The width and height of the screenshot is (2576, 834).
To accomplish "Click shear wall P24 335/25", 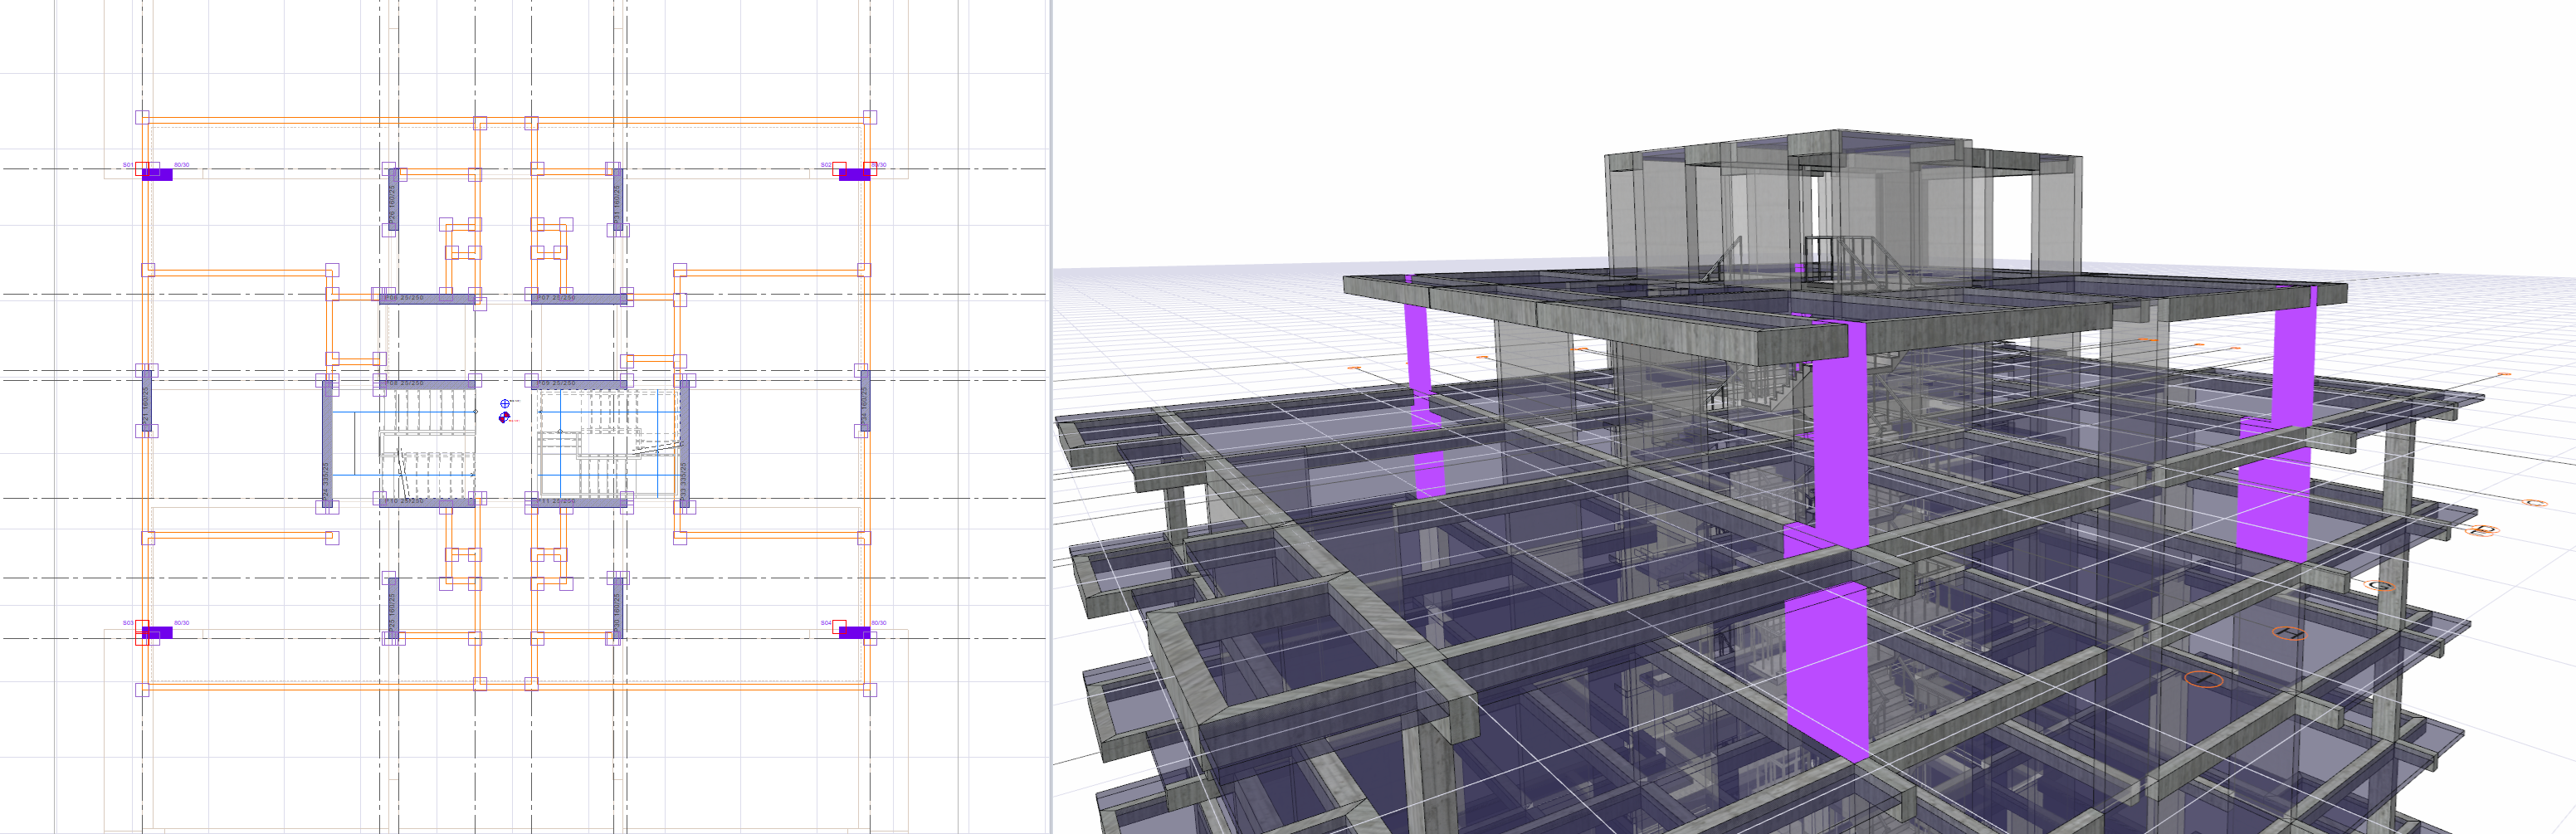I will pyautogui.click(x=327, y=443).
